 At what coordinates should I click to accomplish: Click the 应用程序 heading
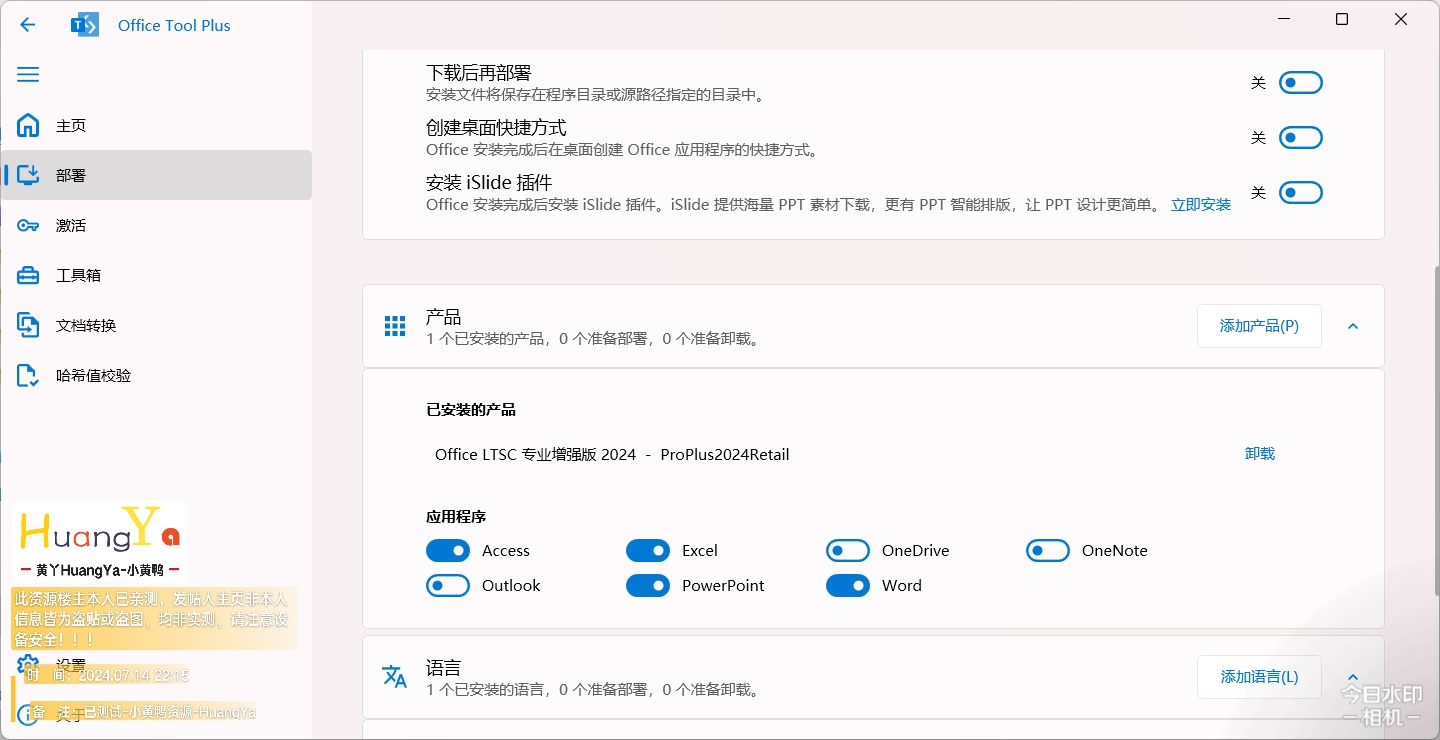(456, 517)
